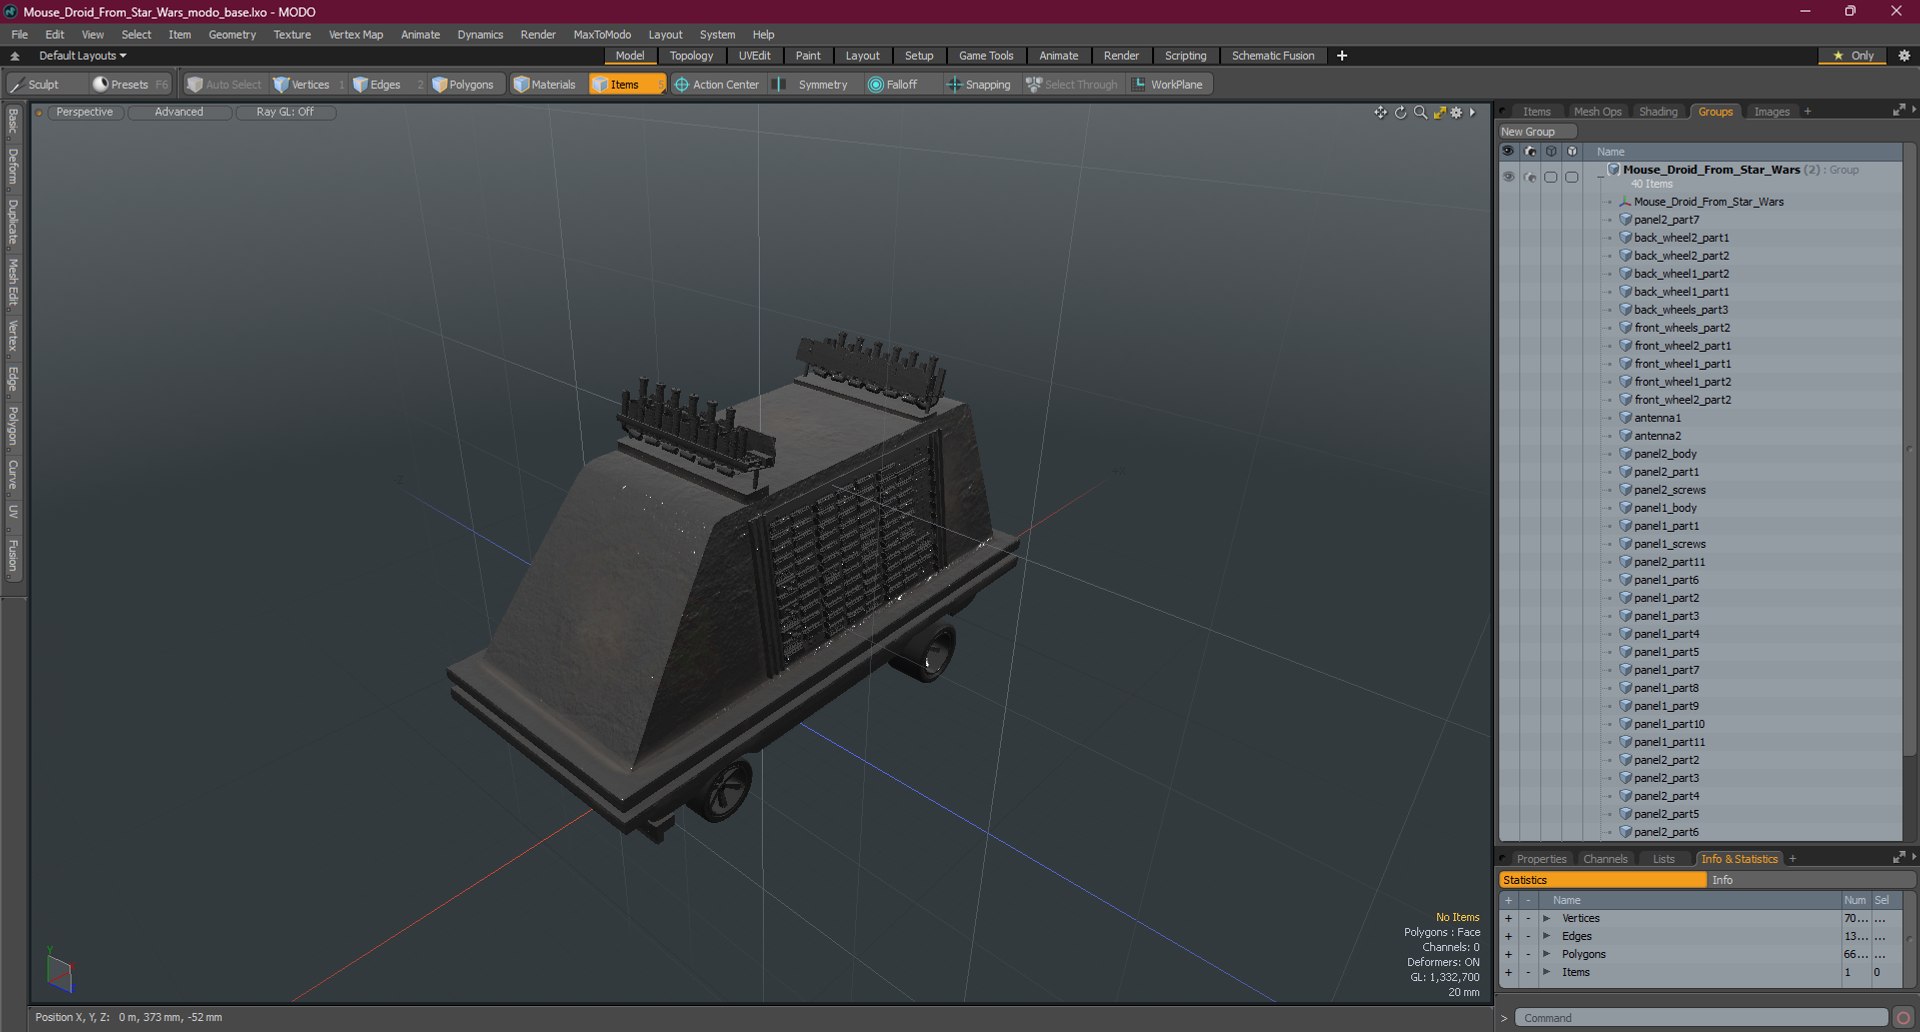Add a new tab in Properties panel
The width and height of the screenshot is (1920, 1032).
pyautogui.click(x=1792, y=859)
